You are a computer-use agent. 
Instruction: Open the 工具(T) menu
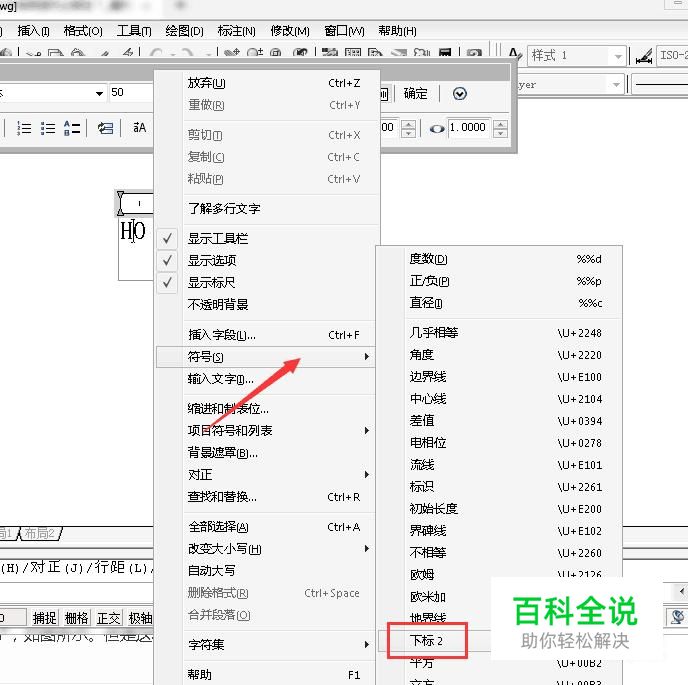click(134, 31)
